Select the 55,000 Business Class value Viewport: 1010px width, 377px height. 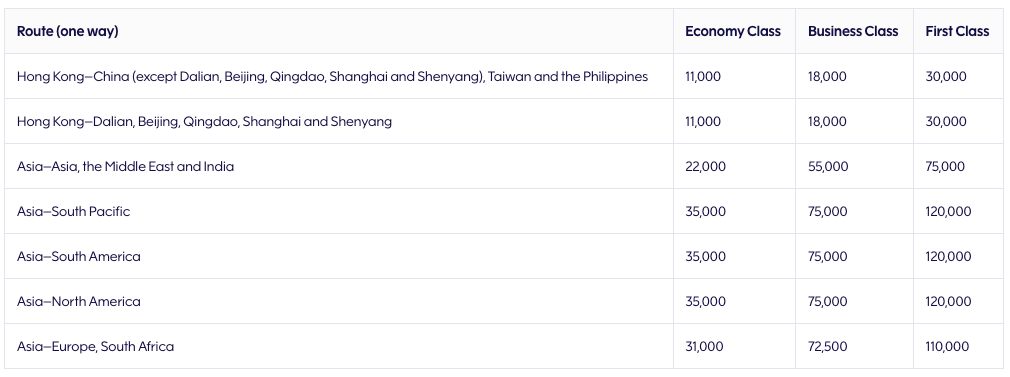coord(828,166)
